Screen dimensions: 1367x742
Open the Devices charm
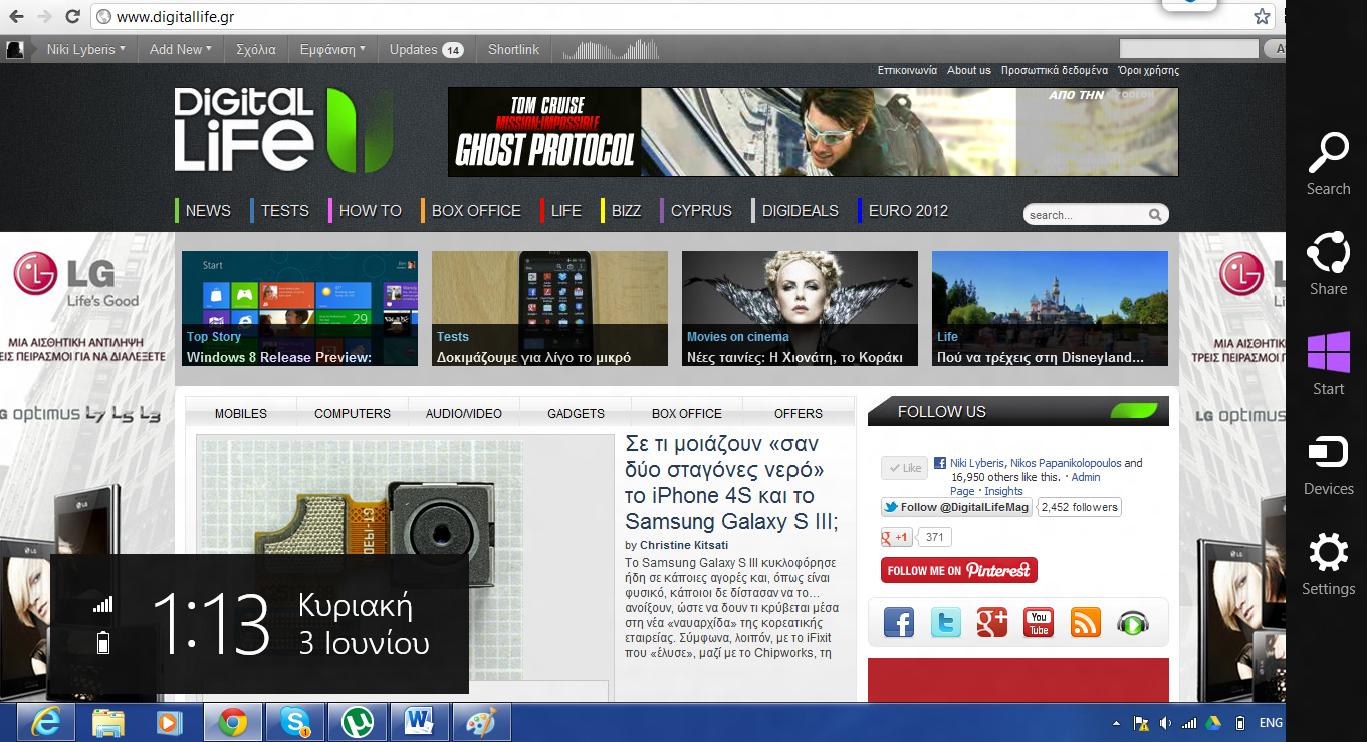(1328, 464)
